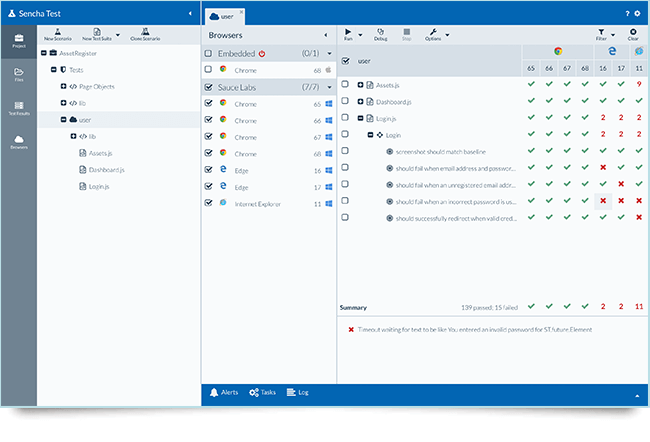The image size is (650, 442).
Task: Check the Assets.js results row checkbox
Action: click(345, 84)
